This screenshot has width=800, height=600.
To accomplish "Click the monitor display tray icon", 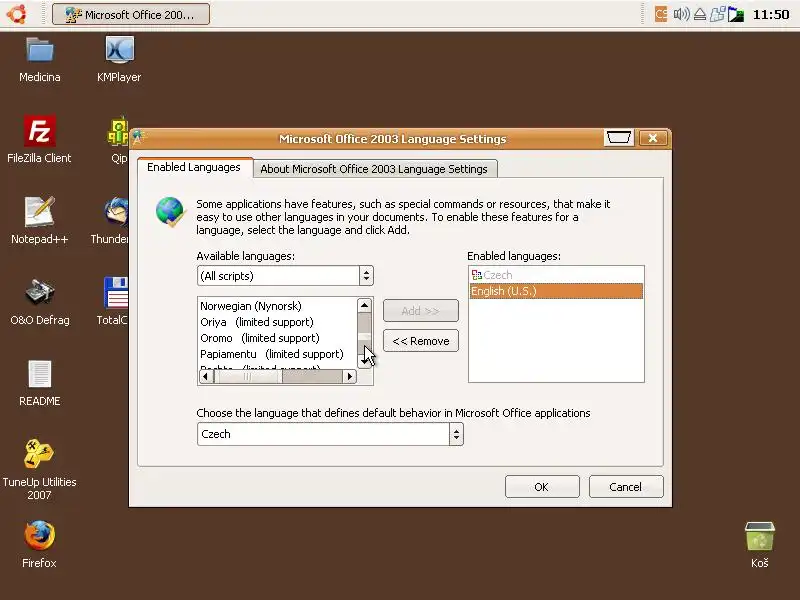I will point(736,14).
